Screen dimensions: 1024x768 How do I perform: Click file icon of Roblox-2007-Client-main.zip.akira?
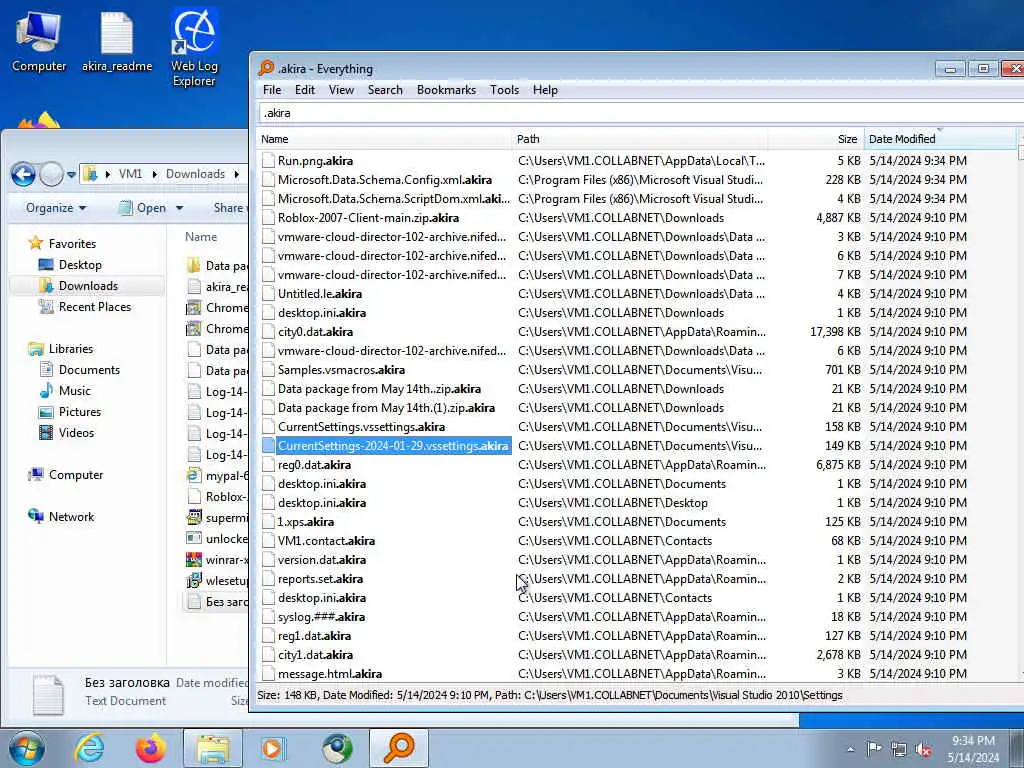268,217
